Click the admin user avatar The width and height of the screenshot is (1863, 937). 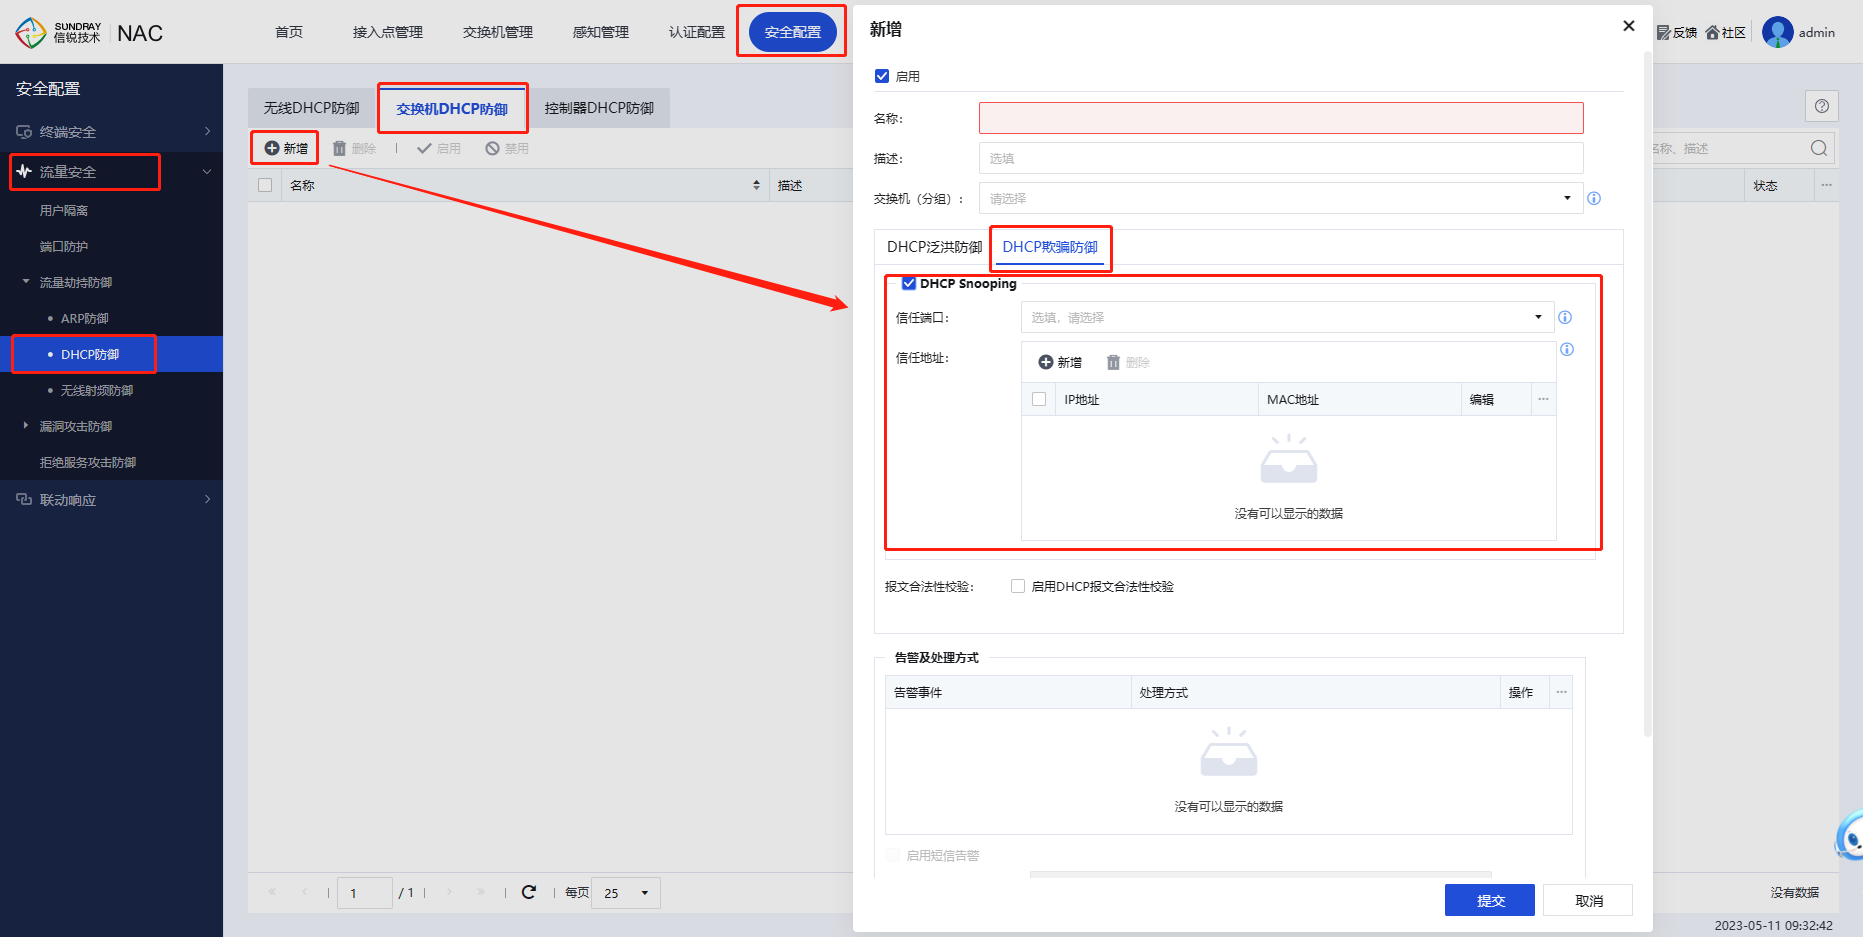point(1777,32)
